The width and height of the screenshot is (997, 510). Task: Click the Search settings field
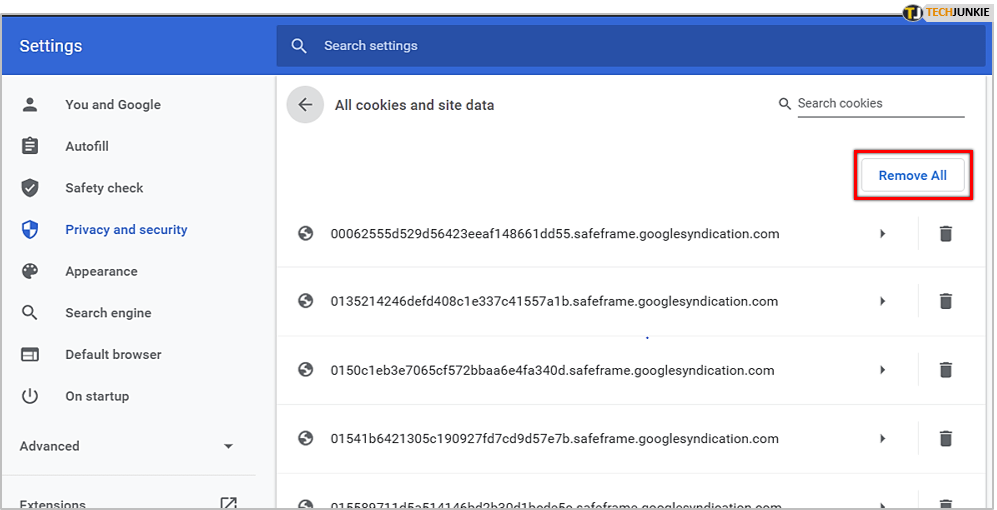point(600,46)
